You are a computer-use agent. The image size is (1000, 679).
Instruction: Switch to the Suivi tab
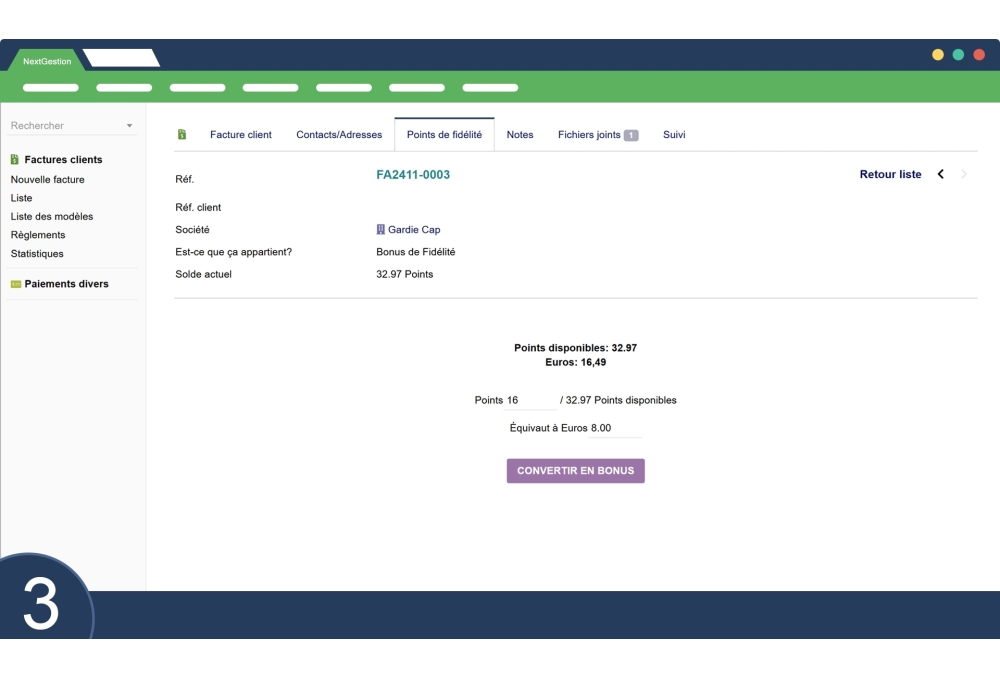674,135
